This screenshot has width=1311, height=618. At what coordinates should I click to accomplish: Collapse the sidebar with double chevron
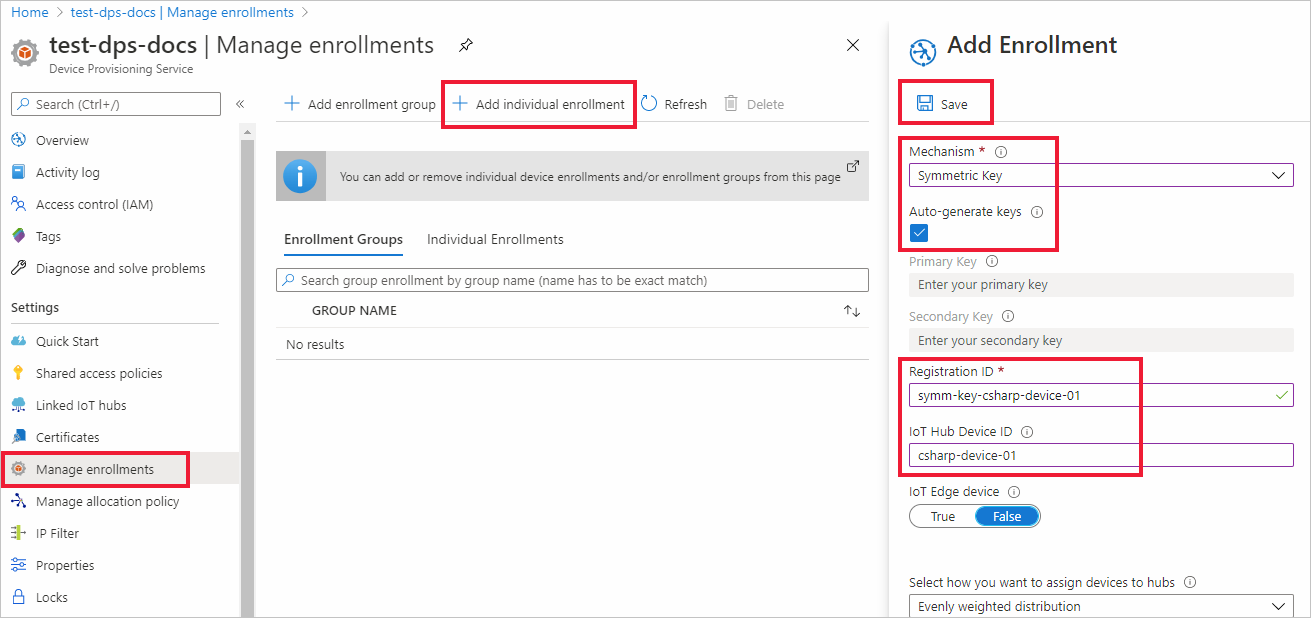click(240, 104)
